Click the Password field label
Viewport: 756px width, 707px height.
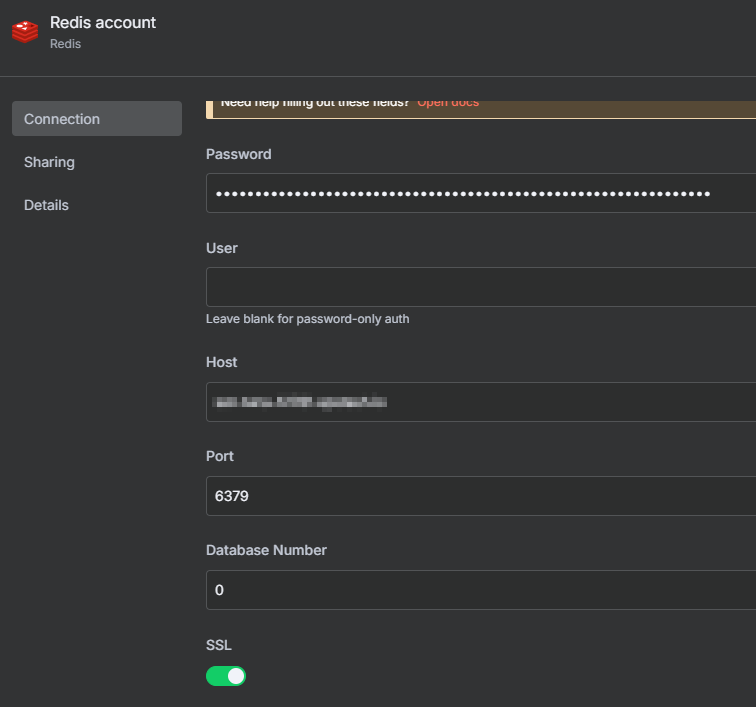(238, 154)
